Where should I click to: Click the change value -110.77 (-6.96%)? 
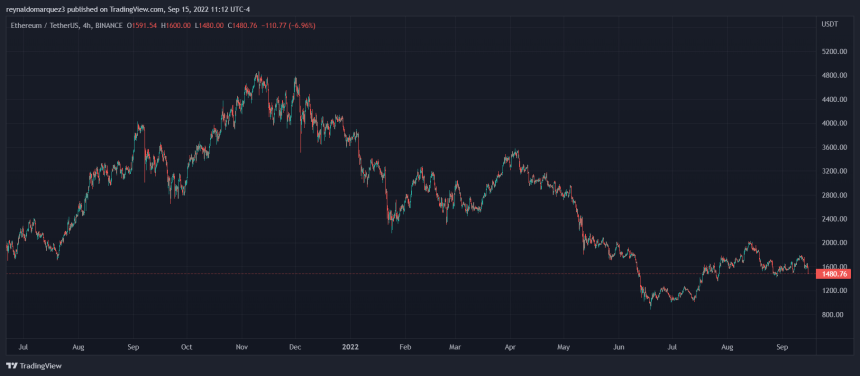point(287,26)
